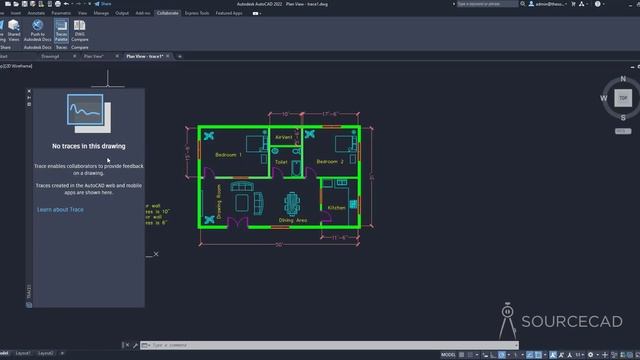Viewport: 640px width, 360px height.
Task: Click the N compass direction on ViewCube
Action: (x=623, y=78)
